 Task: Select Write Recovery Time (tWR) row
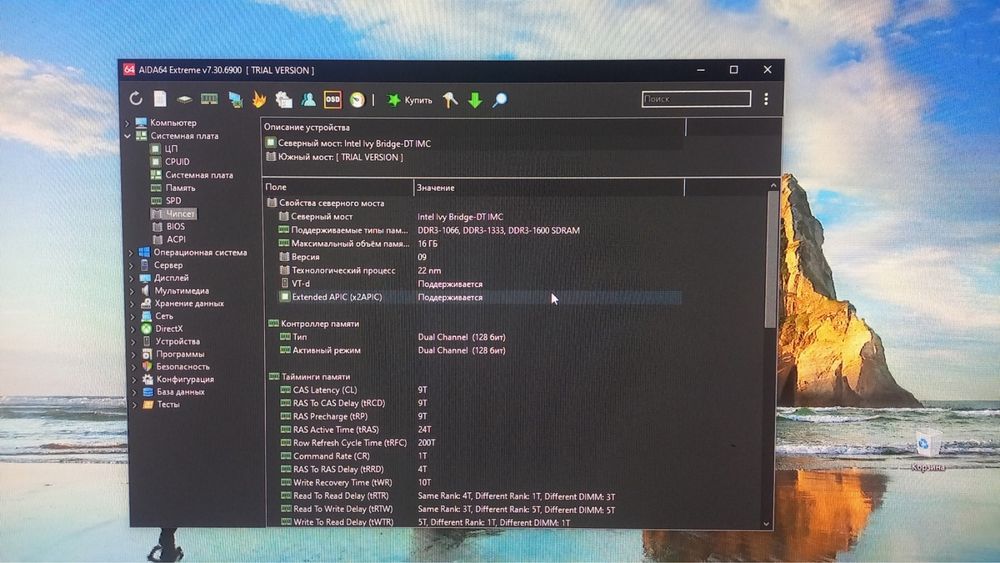pyautogui.click(x=481, y=483)
